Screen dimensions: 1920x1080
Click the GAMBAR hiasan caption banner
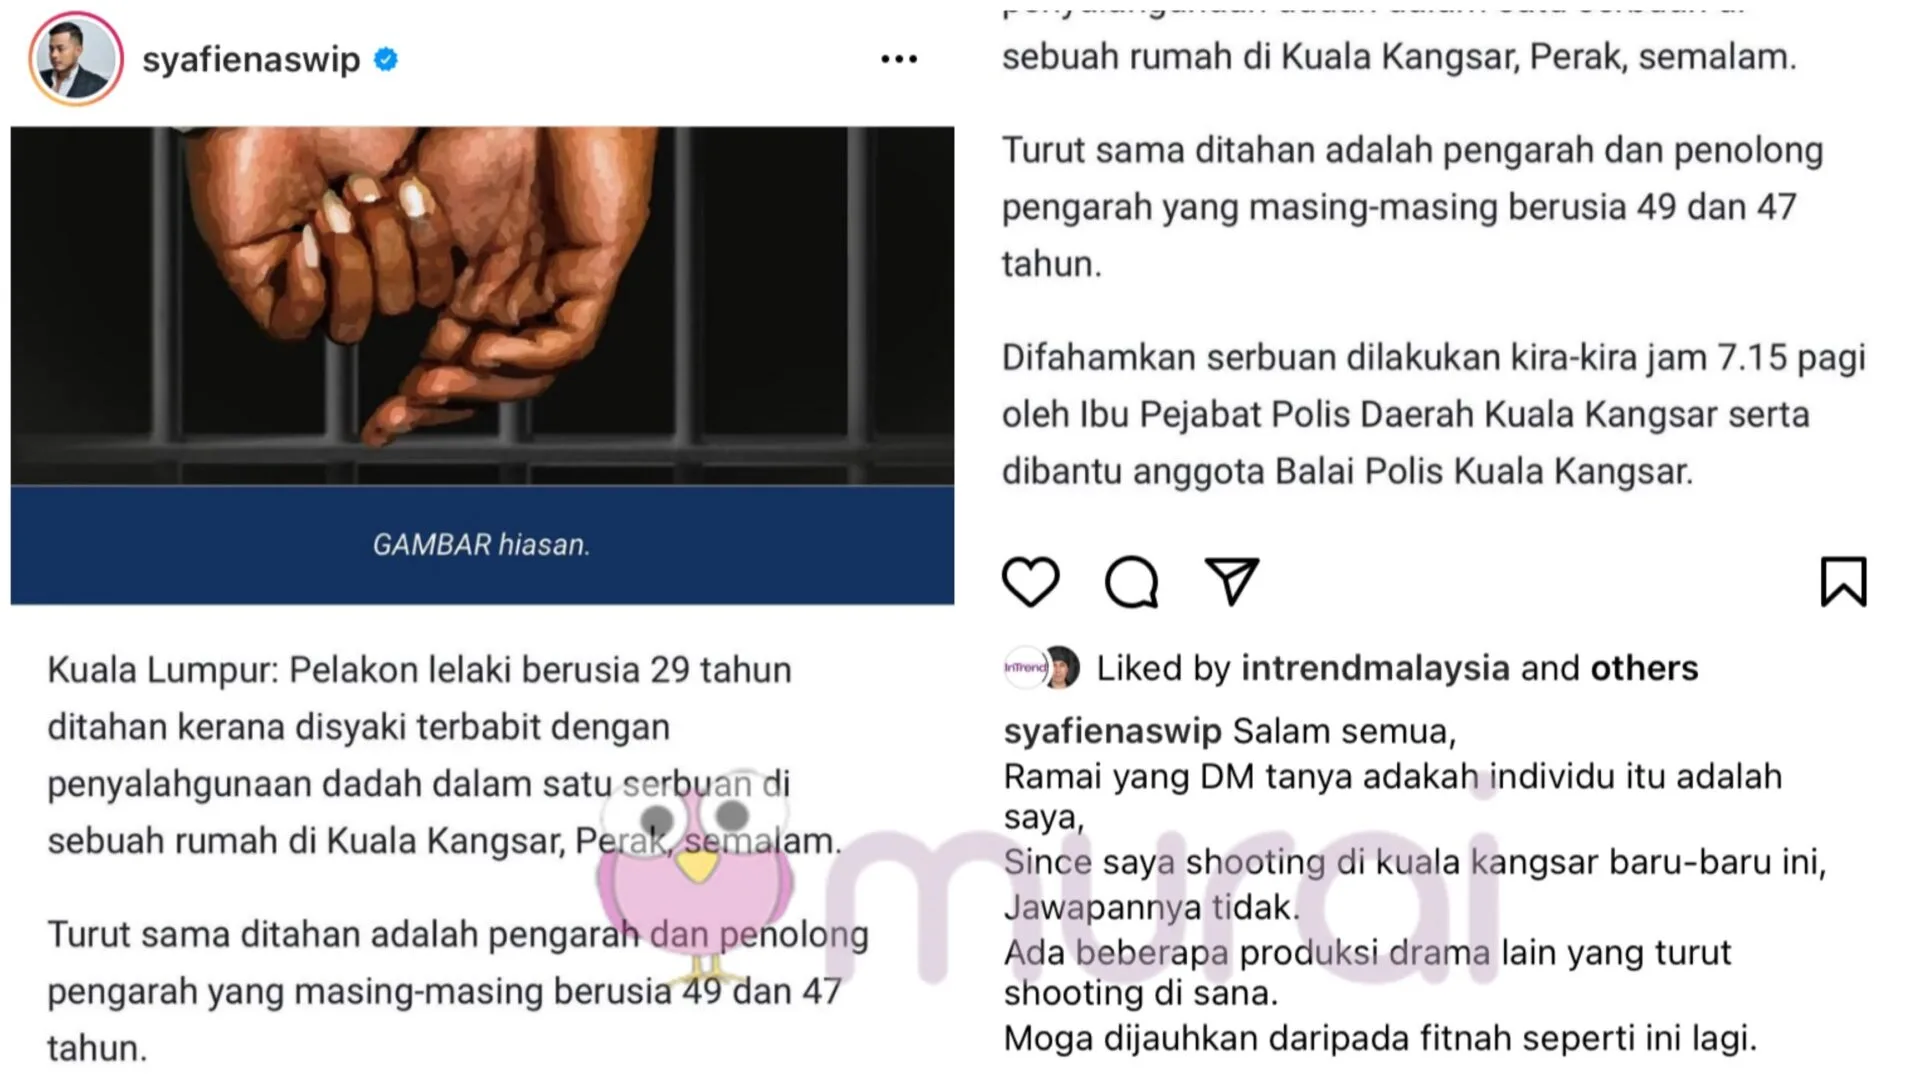482,545
